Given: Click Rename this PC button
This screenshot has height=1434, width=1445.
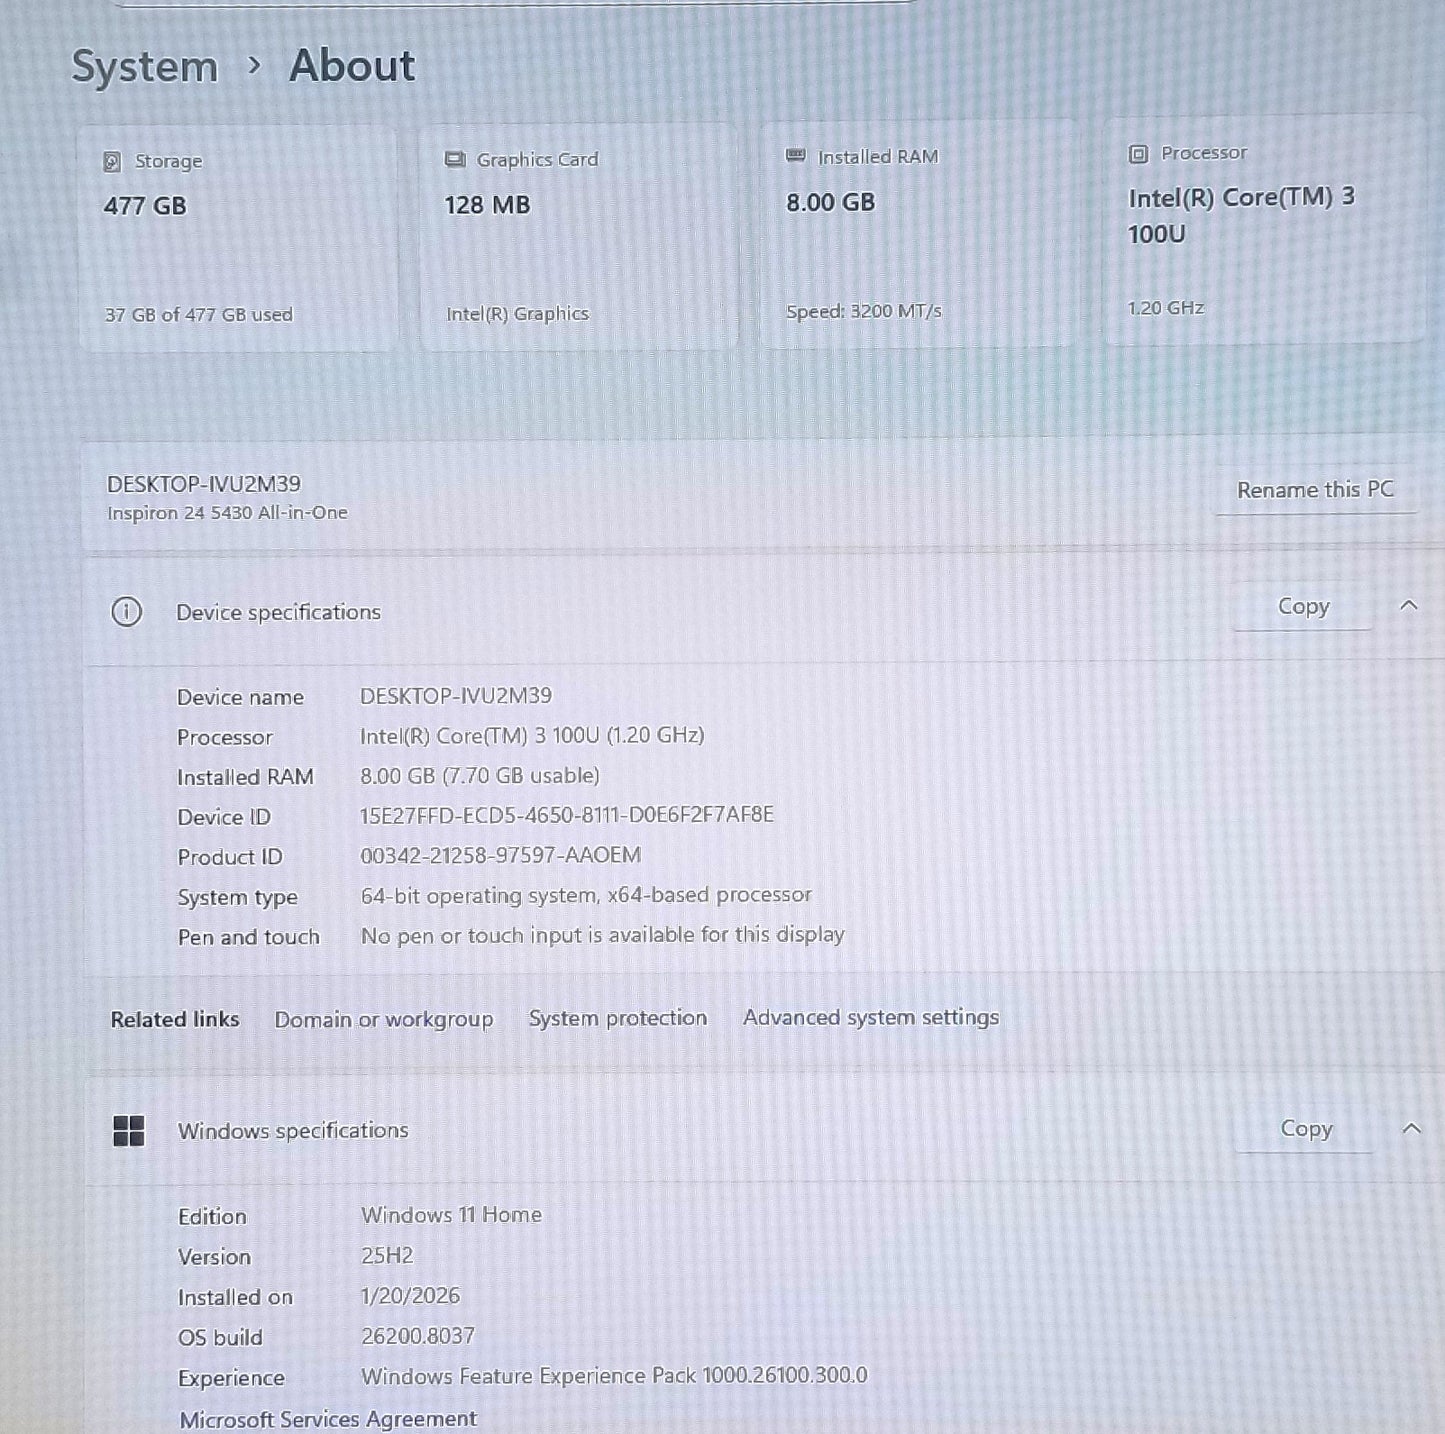Looking at the screenshot, I should click(1315, 490).
